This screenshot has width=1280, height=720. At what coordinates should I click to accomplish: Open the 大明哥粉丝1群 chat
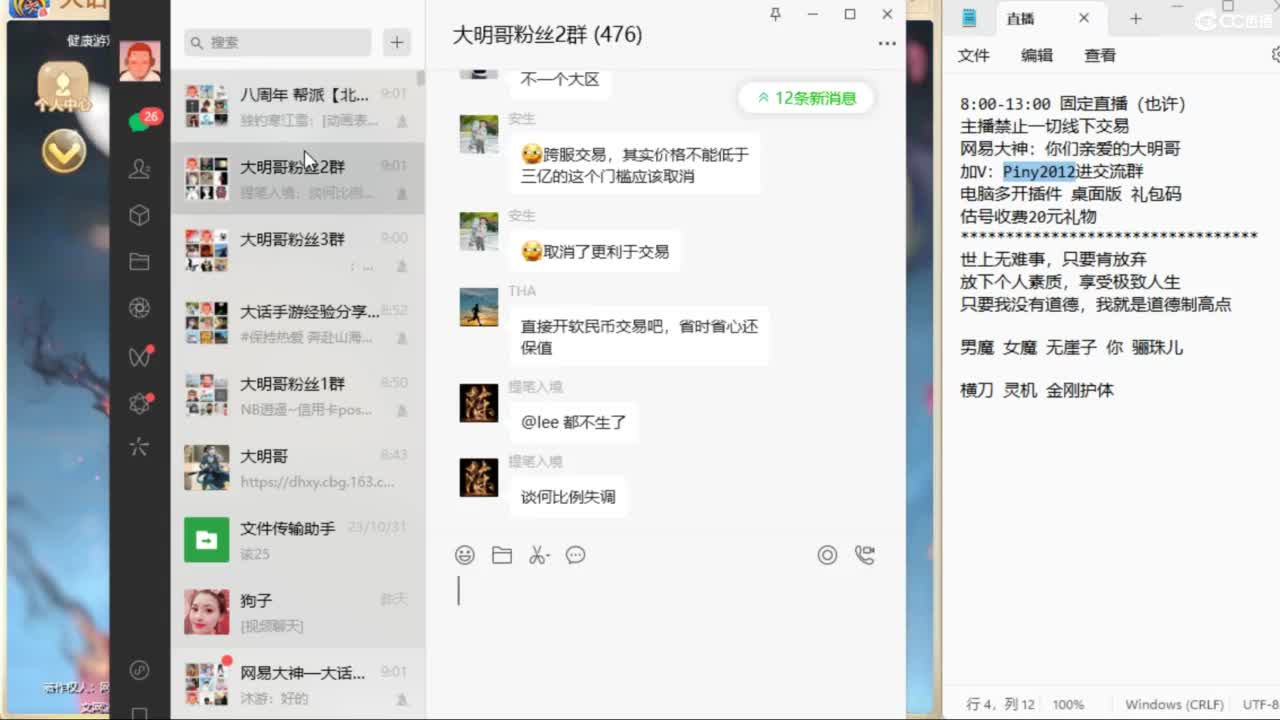(x=298, y=394)
